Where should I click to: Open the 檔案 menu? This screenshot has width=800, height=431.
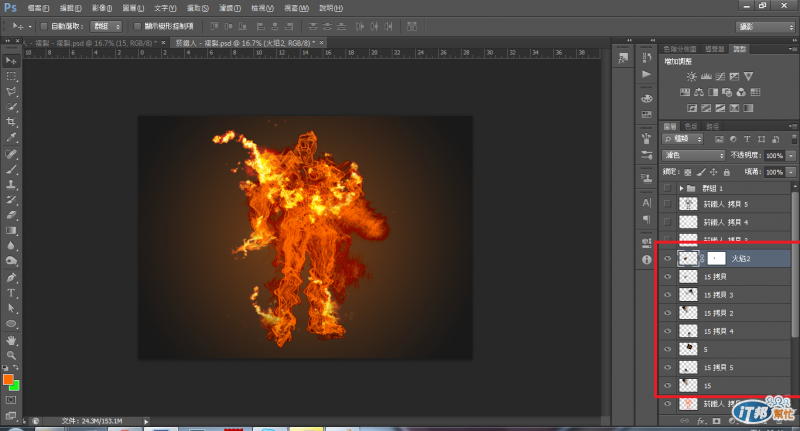point(38,8)
